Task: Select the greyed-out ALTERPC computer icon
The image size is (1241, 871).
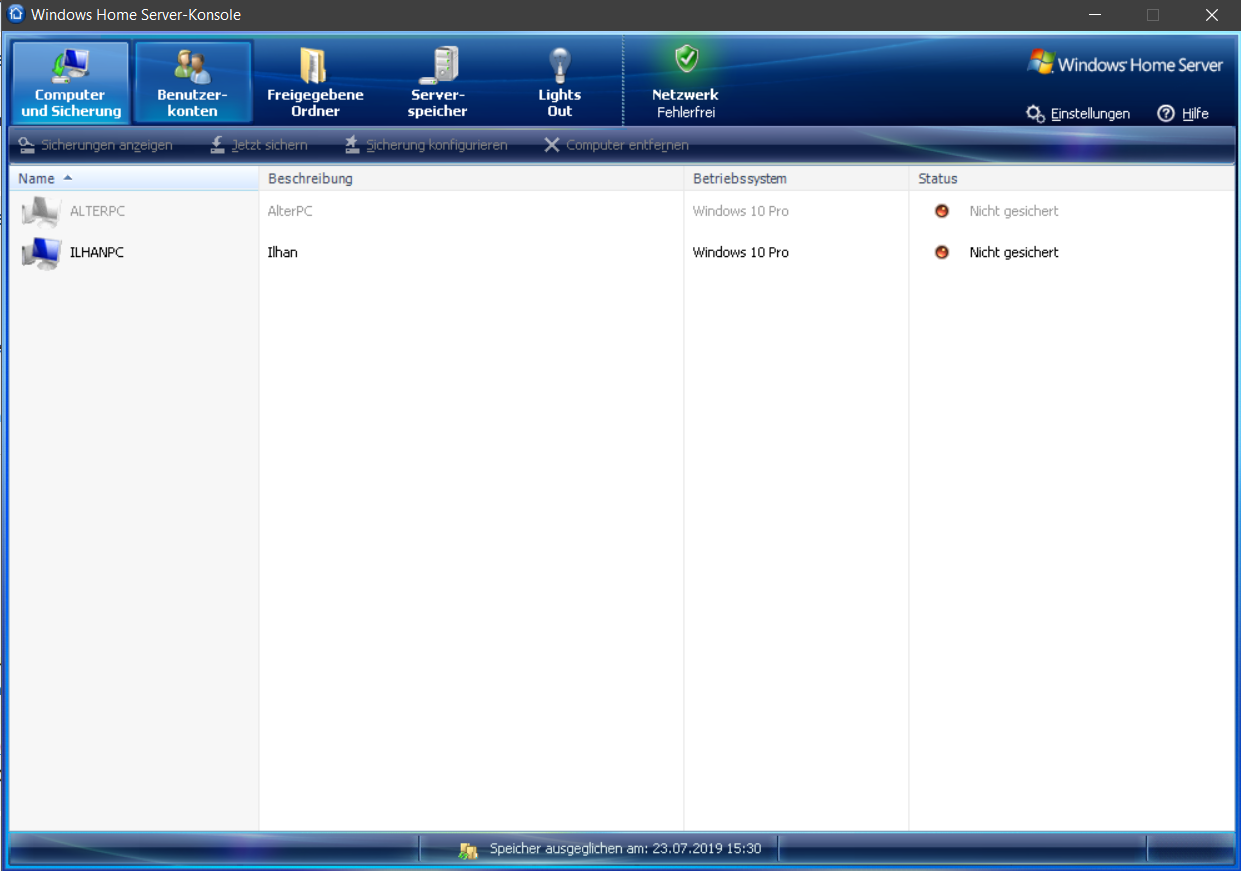Action: [x=41, y=212]
